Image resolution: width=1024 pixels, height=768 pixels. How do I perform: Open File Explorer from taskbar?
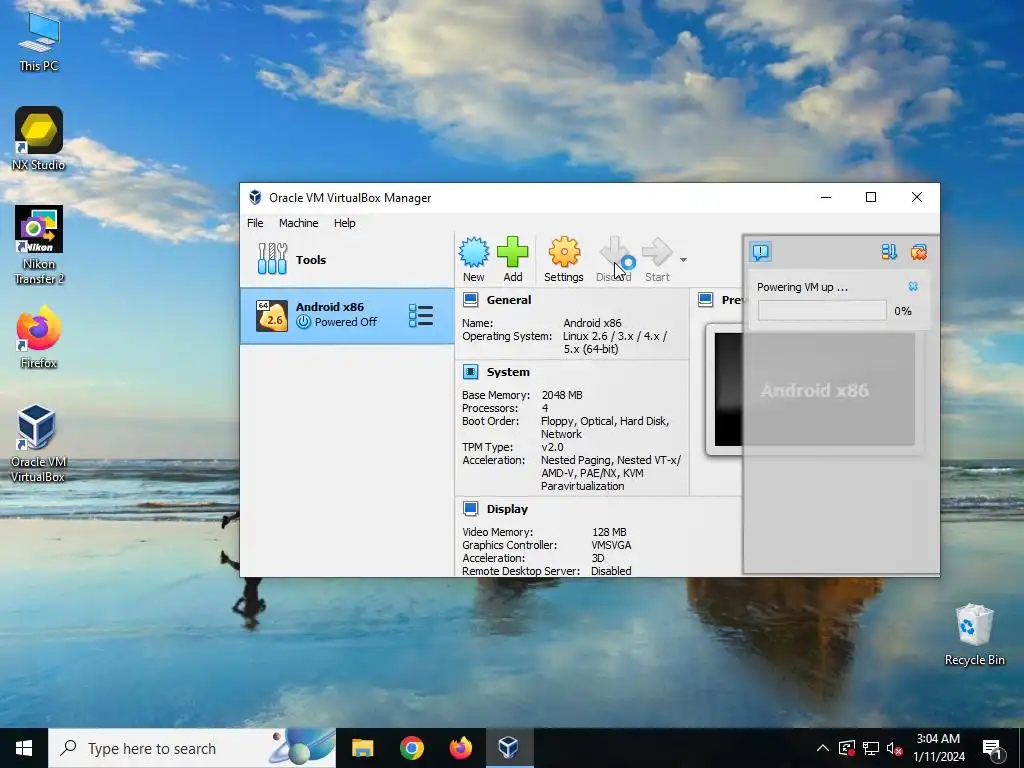tap(362, 748)
